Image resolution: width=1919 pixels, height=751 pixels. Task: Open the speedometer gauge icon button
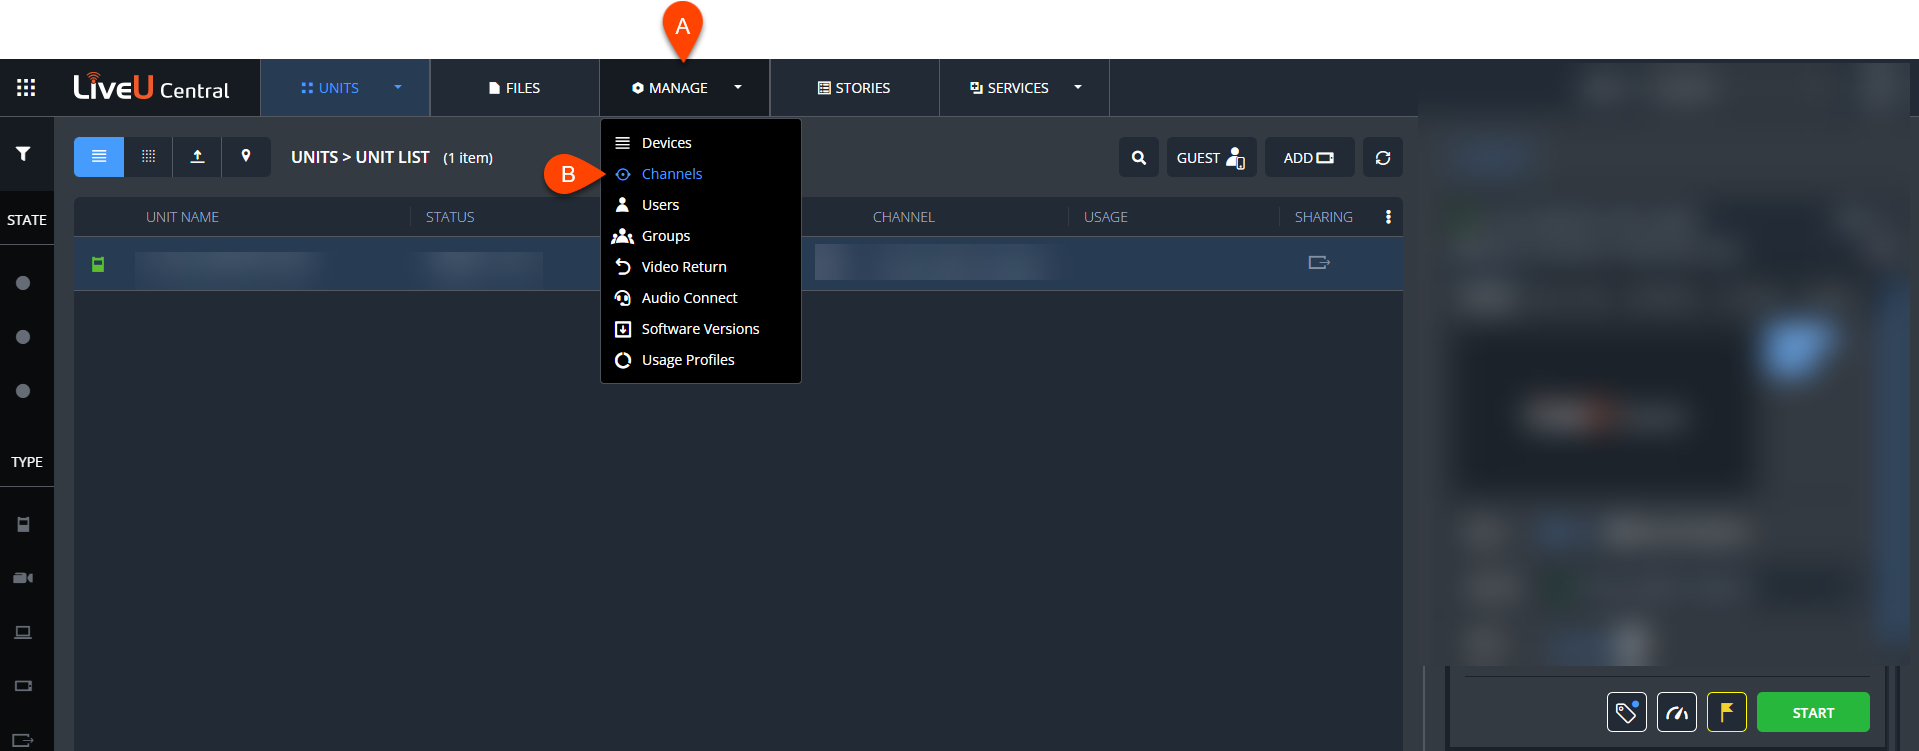pos(1677,712)
